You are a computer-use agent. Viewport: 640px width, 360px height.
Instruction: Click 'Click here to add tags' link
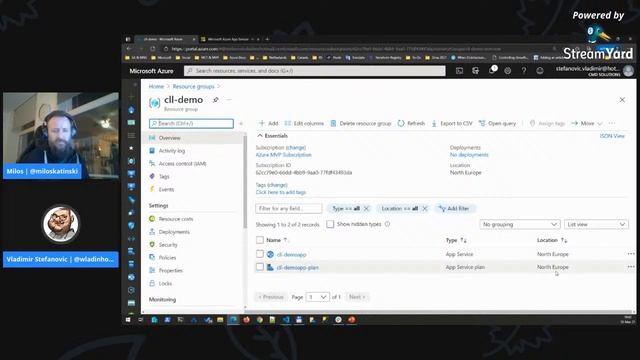point(281,192)
